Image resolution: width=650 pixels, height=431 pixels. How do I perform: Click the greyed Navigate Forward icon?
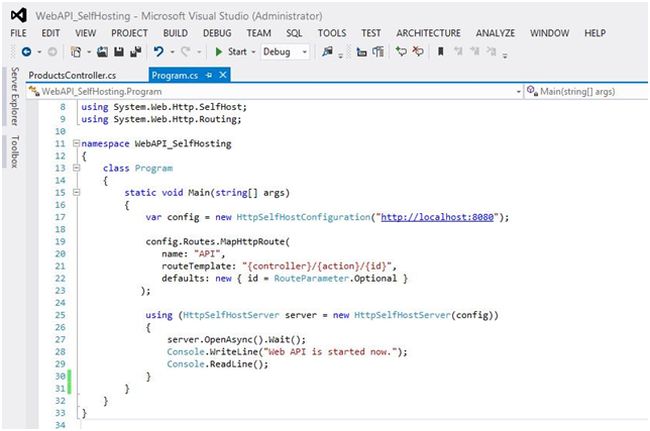52,52
